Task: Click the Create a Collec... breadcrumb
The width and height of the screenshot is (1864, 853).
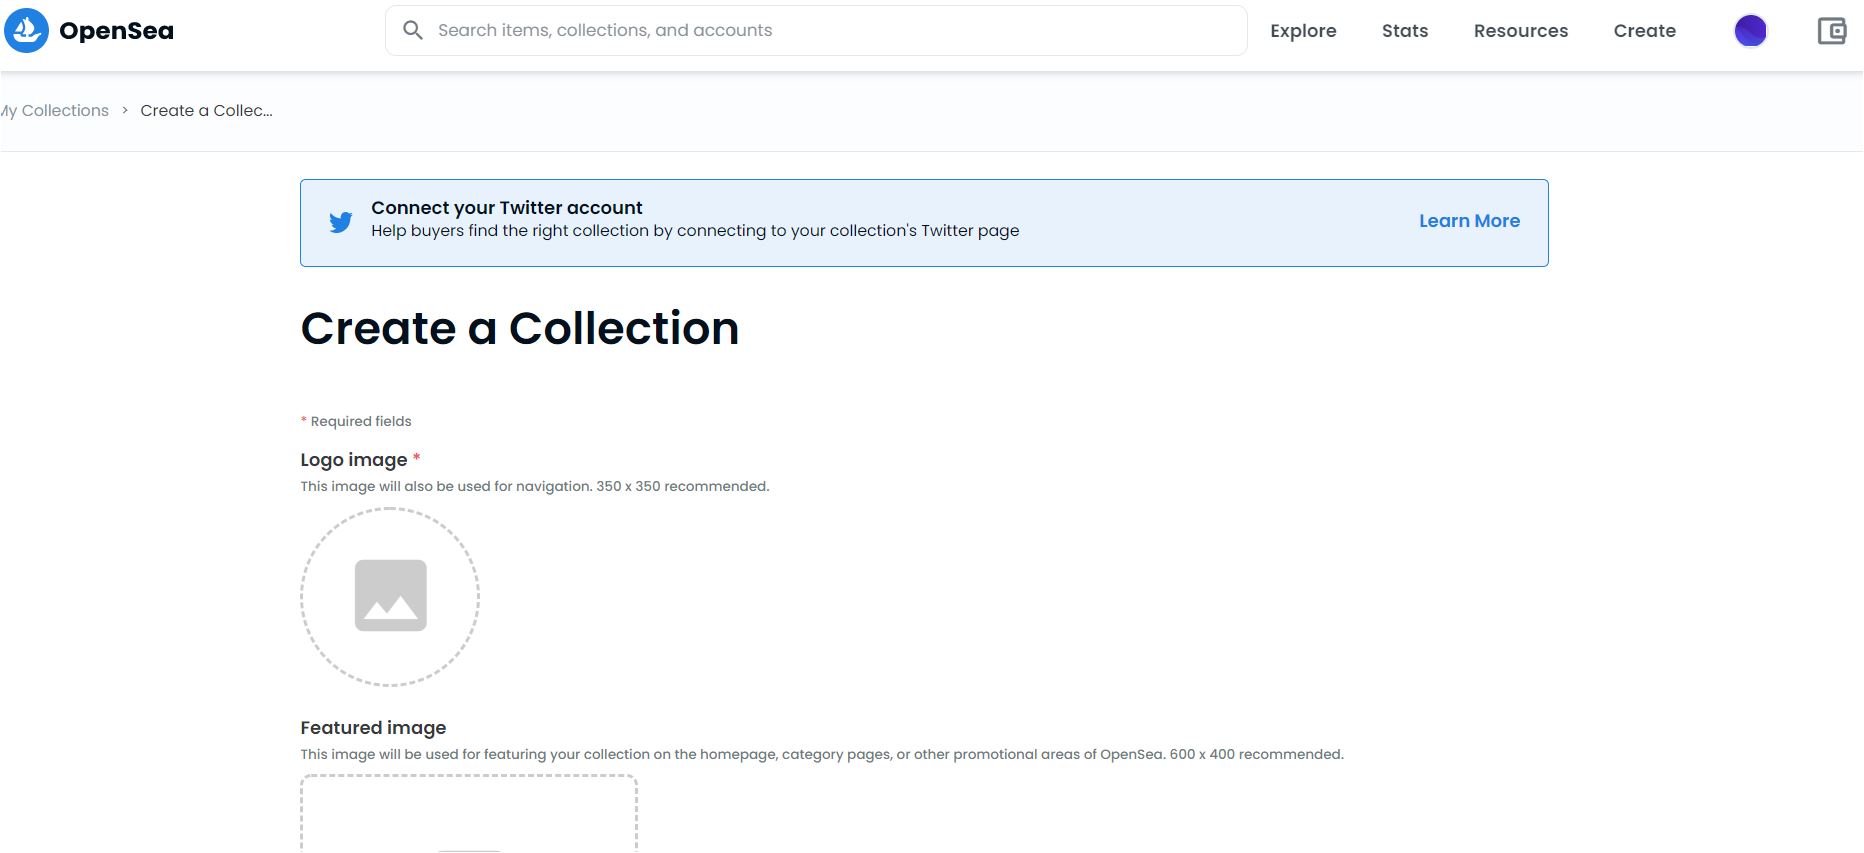Action: tap(206, 111)
